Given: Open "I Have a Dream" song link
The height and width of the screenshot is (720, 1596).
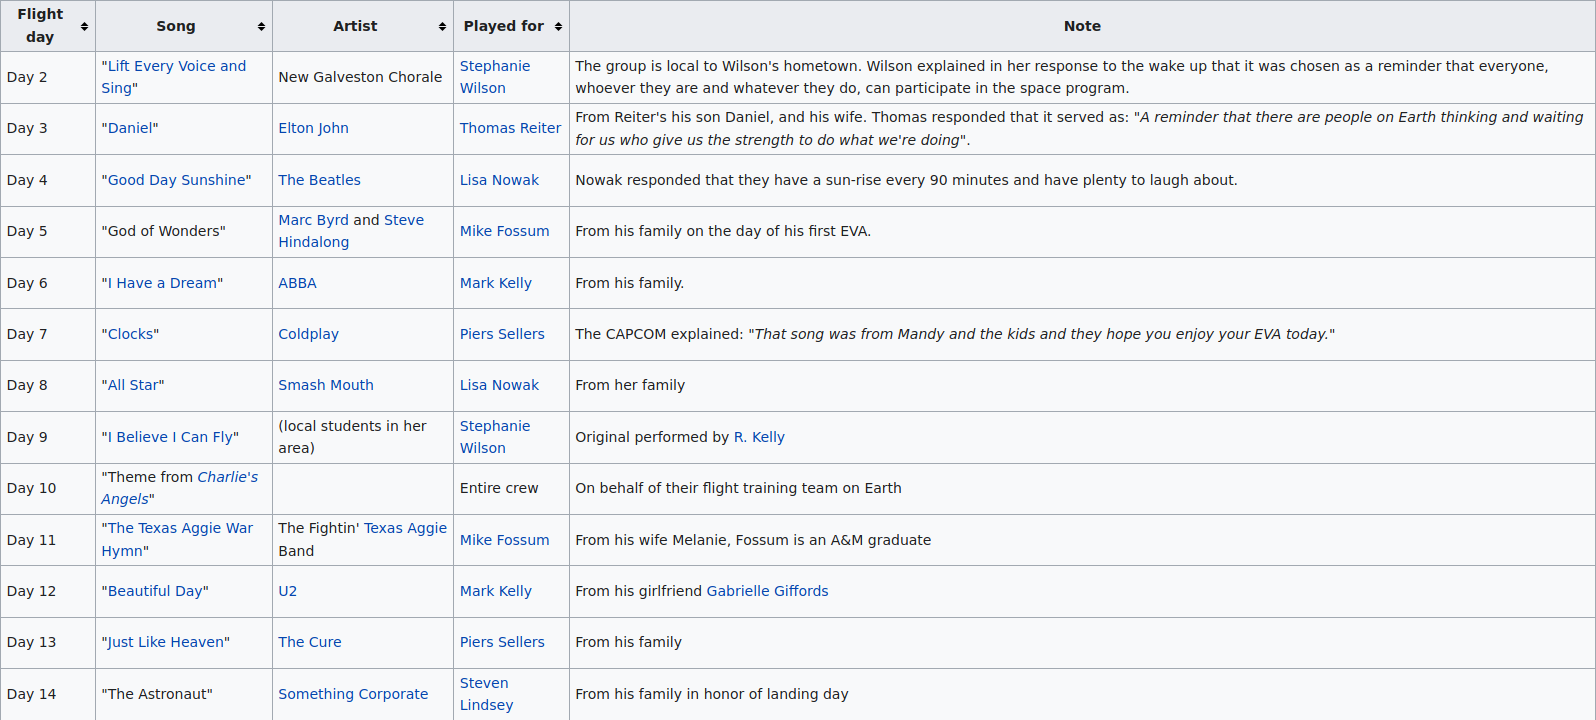Looking at the screenshot, I should 162,283.
